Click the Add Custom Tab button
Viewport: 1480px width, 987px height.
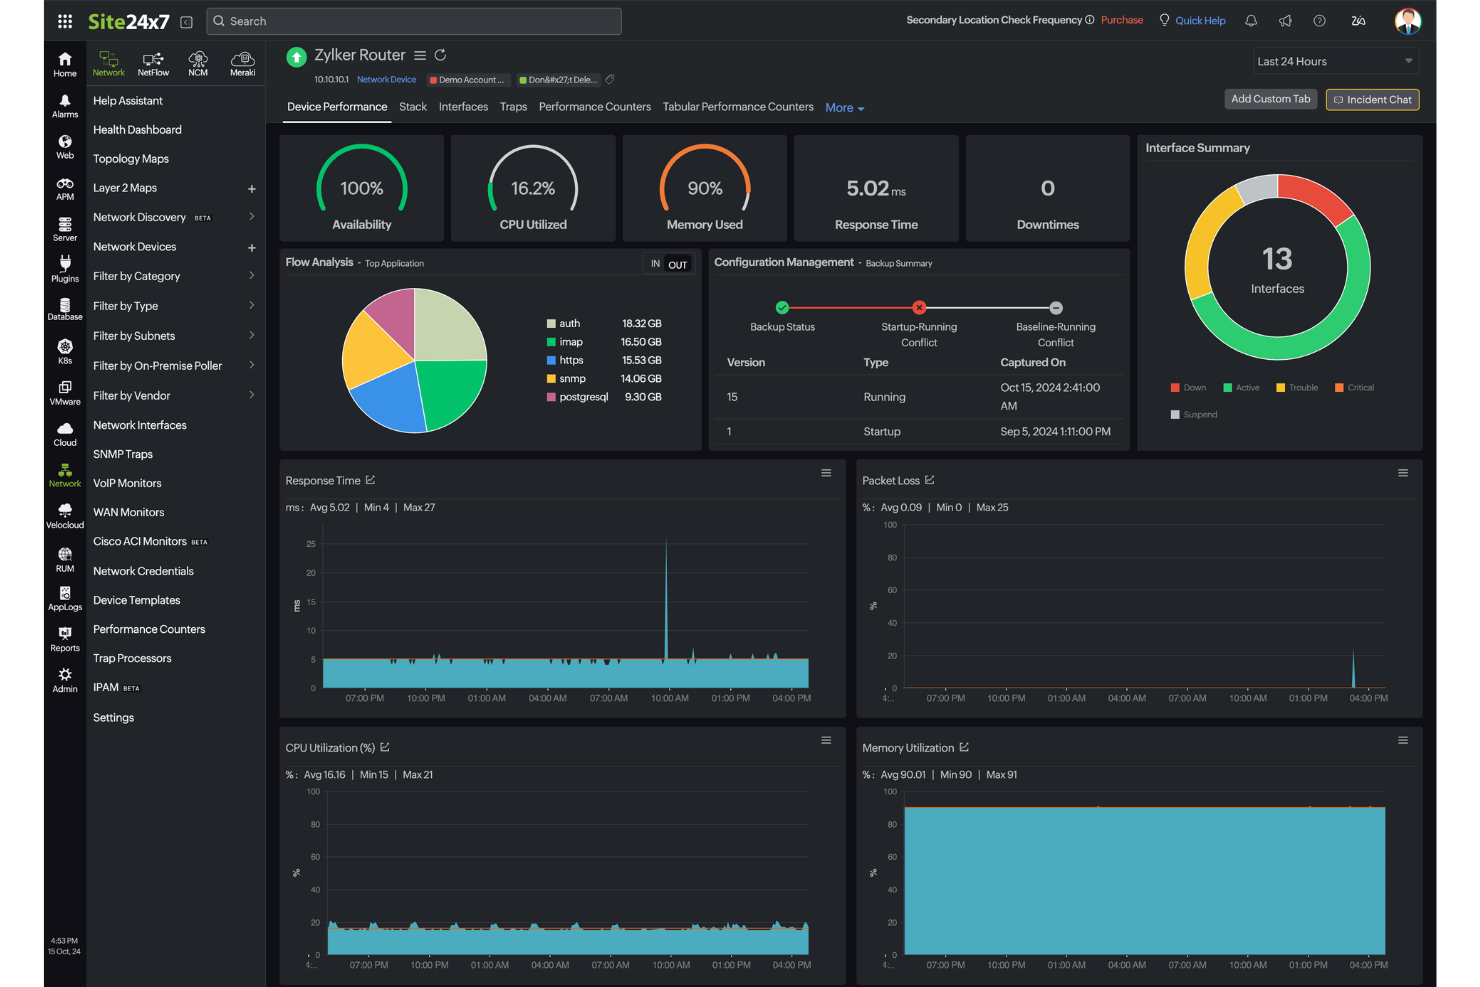point(1270,99)
